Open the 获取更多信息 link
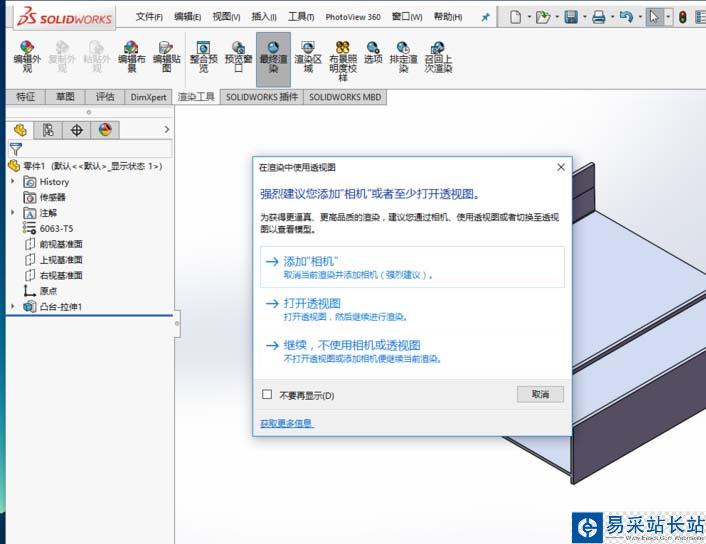This screenshot has width=706, height=544. point(286,423)
